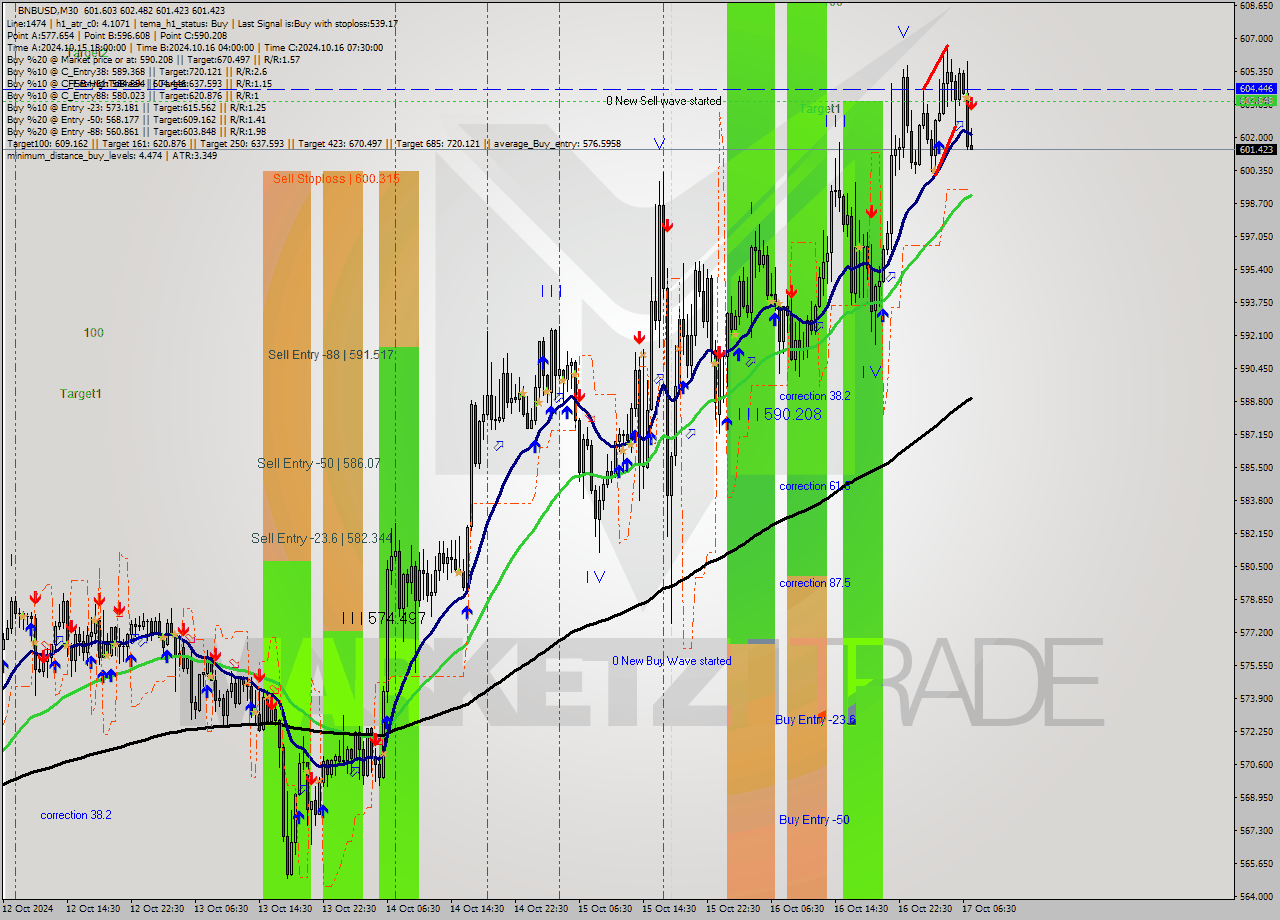Select the '14 Oct 22:30' time label
The image size is (1280, 920).
pos(541,909)
